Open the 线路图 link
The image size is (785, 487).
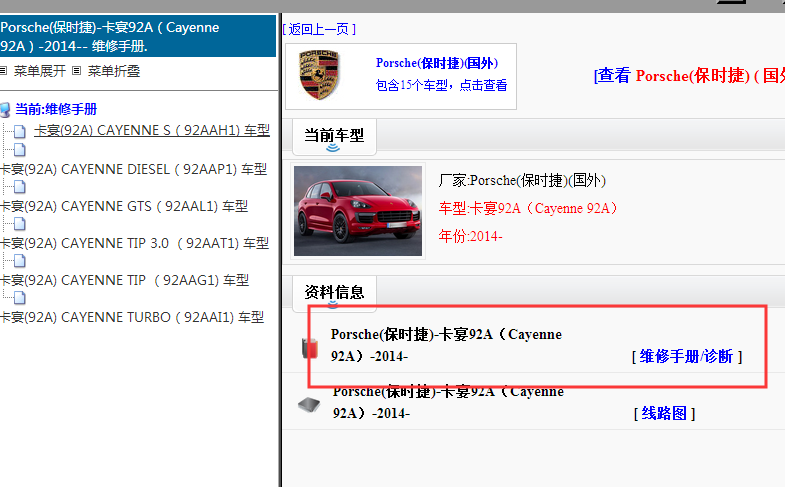coord(664,413)
